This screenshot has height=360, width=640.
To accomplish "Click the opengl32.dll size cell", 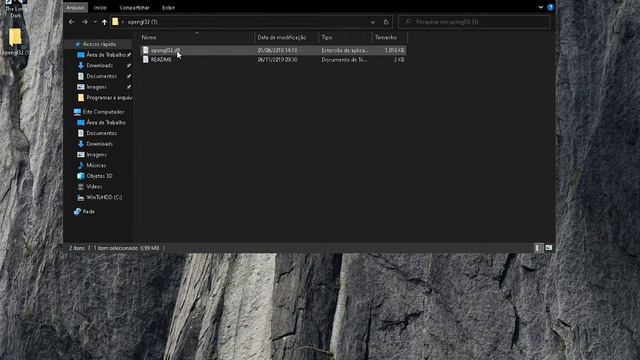I will (x=394, y=50).
